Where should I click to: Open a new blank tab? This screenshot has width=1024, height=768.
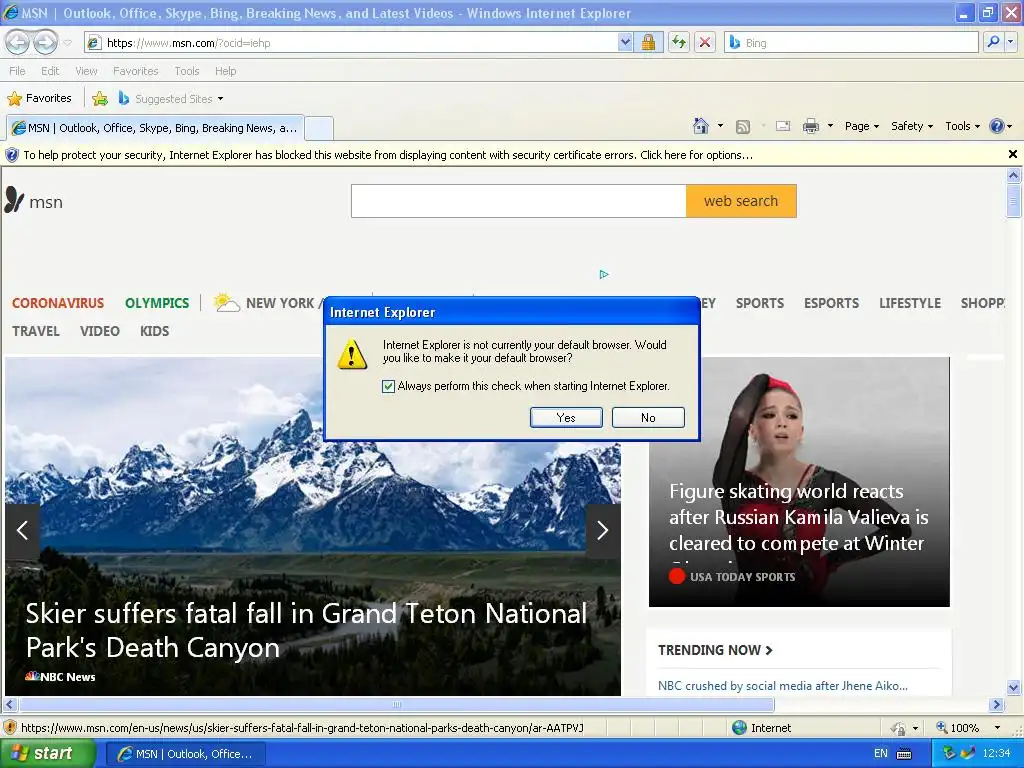(319, 128)
